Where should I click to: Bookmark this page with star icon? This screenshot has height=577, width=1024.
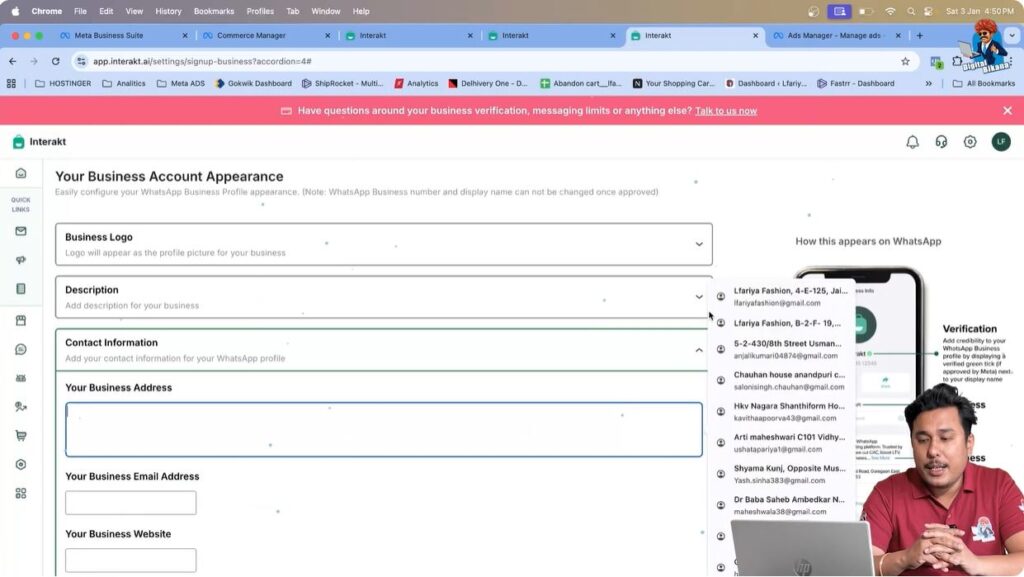tap(905, 61)
